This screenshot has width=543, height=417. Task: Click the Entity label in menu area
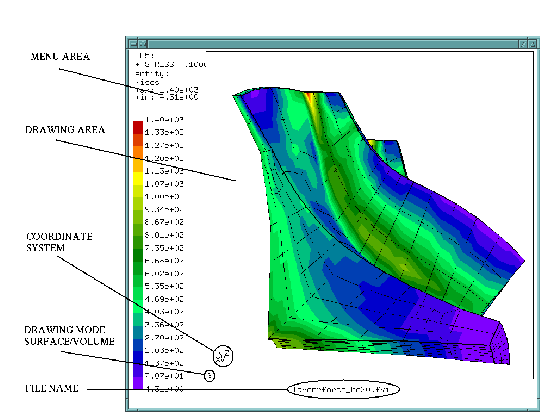(x=152, y=73)
